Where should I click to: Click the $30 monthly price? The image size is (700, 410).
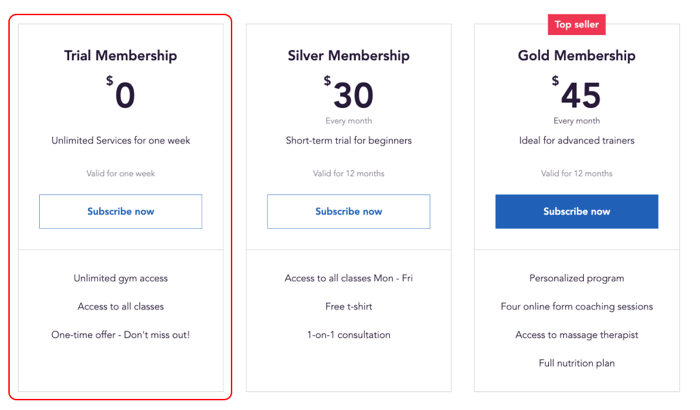(x=349, y=93)
